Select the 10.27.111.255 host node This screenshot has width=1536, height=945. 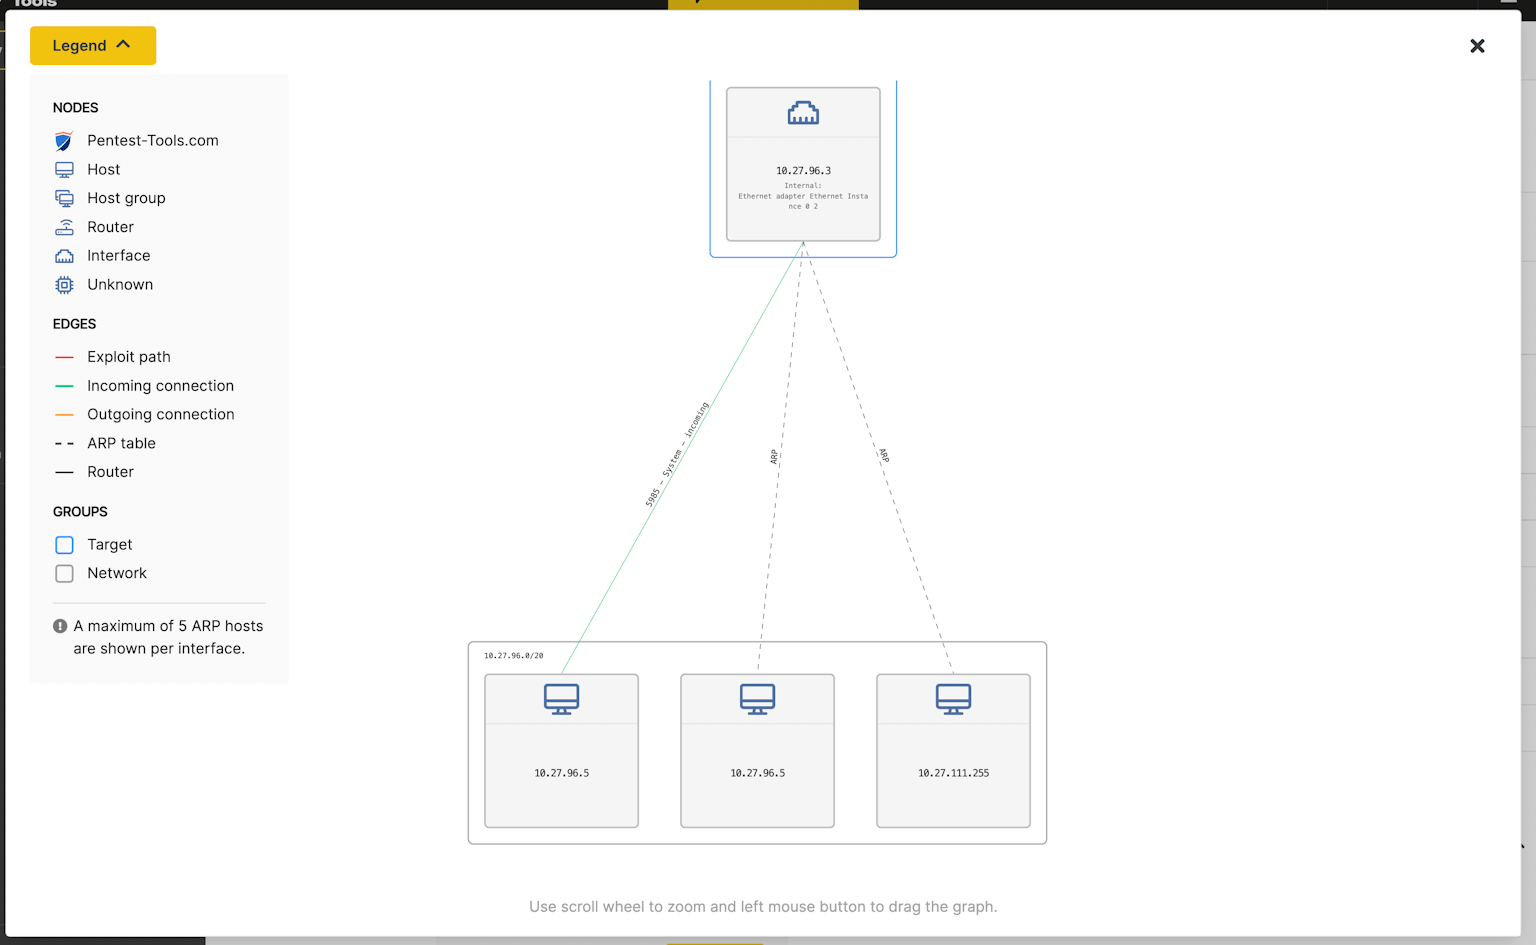click(x=953, y=751)
